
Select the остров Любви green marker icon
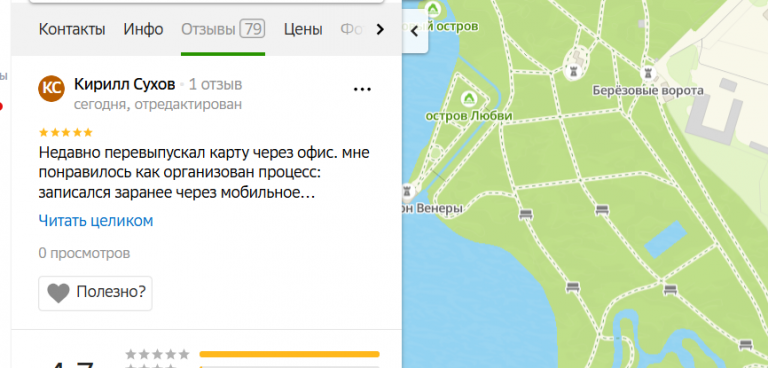pos(469,99)
